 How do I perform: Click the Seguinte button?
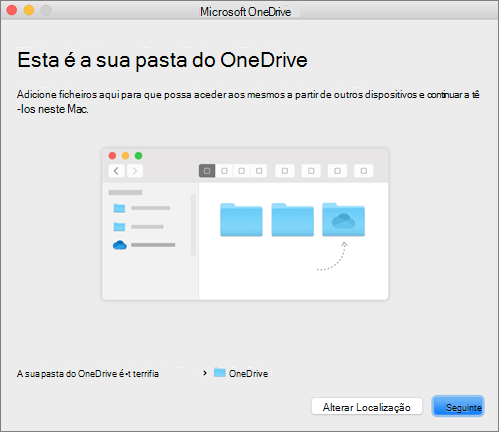(458, 407)
